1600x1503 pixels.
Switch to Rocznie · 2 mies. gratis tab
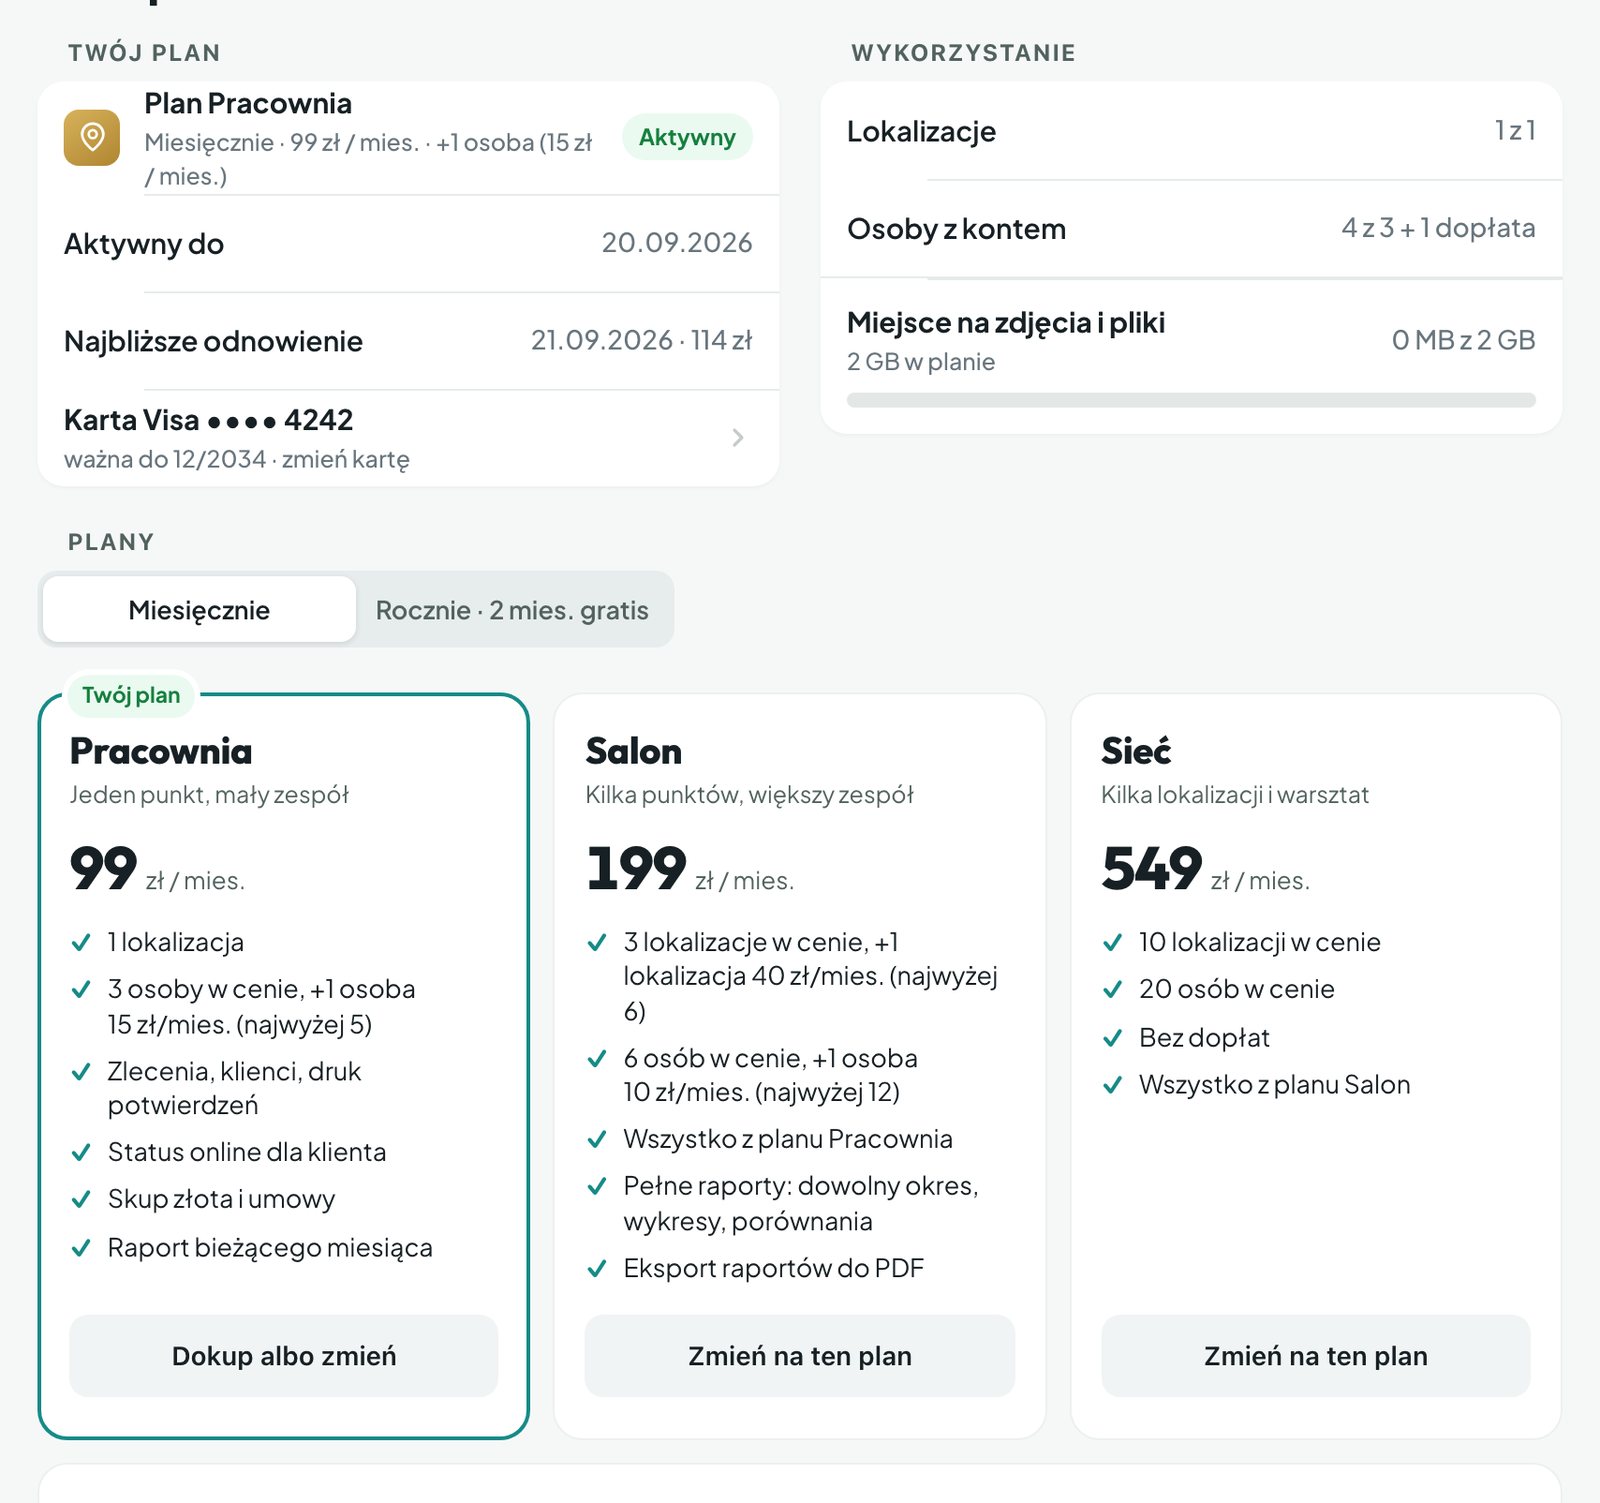(x=512, y=610)
